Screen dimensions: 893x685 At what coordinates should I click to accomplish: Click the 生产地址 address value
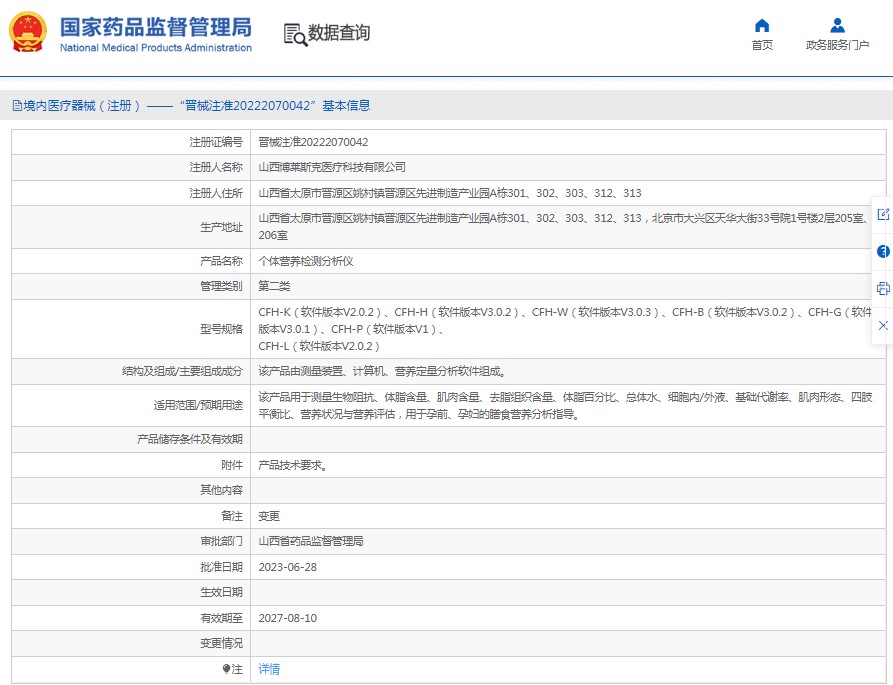click(x=564, y=227)
